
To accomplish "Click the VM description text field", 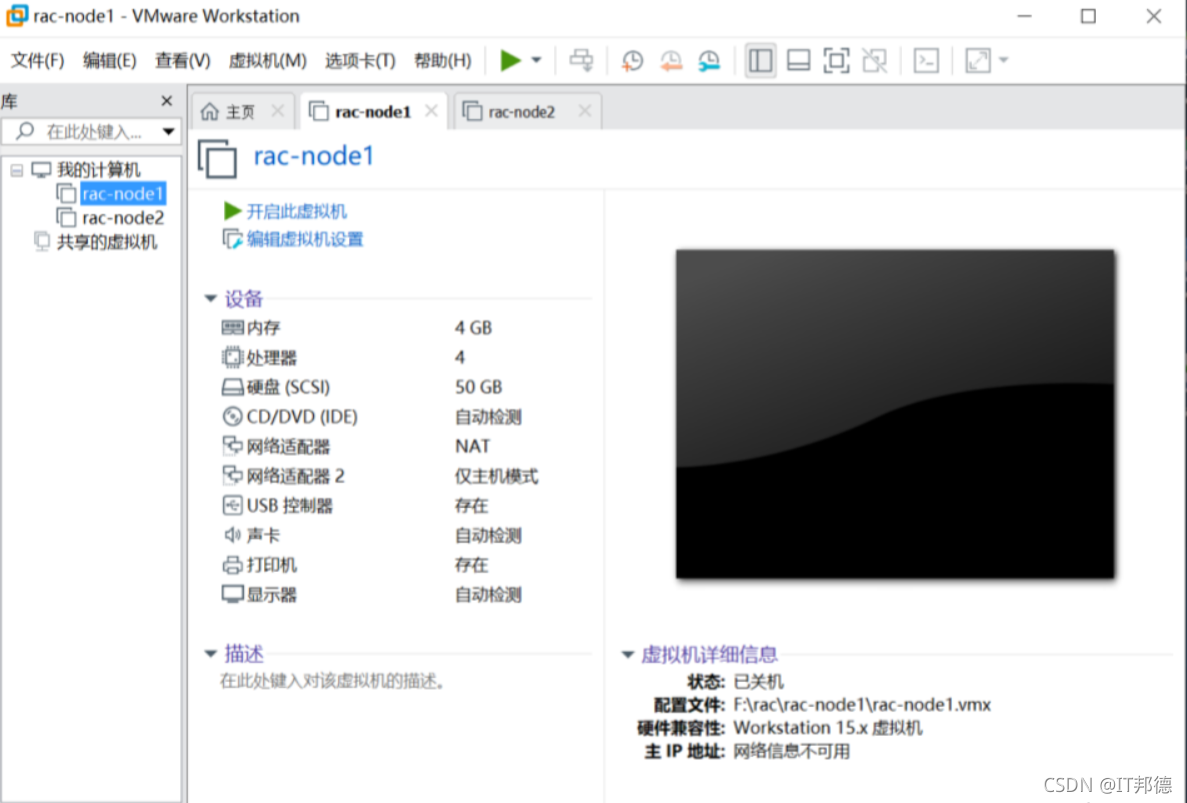I will point(332,681).
